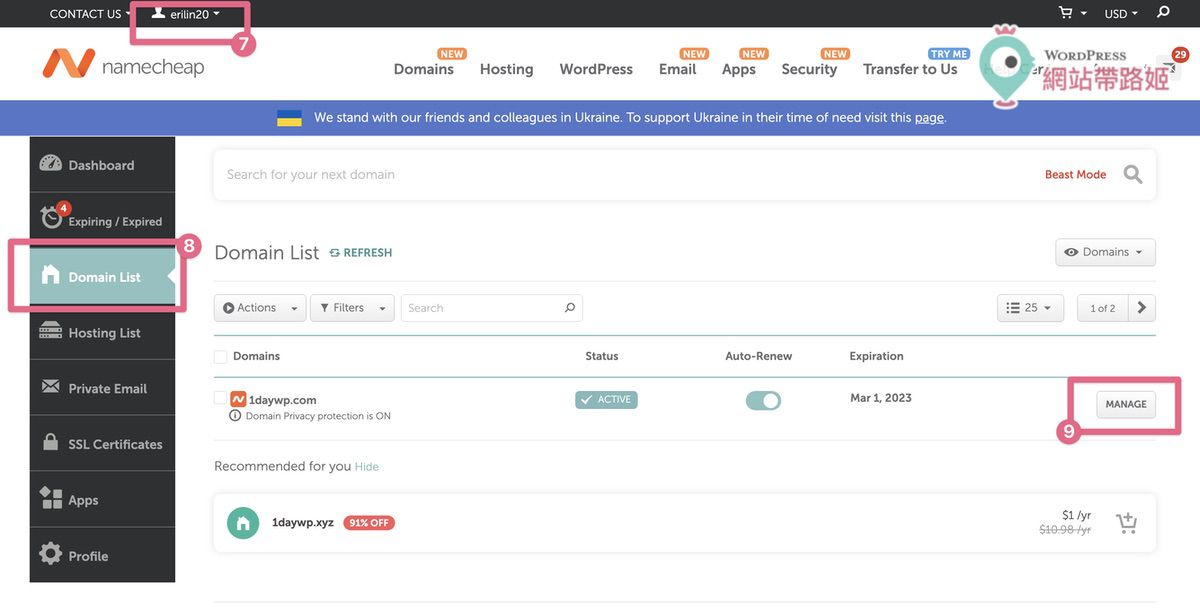This screenshot has width=1200, height=613.
Task: Click the Private Email envelope icon
Action: (x=51, y=387)
